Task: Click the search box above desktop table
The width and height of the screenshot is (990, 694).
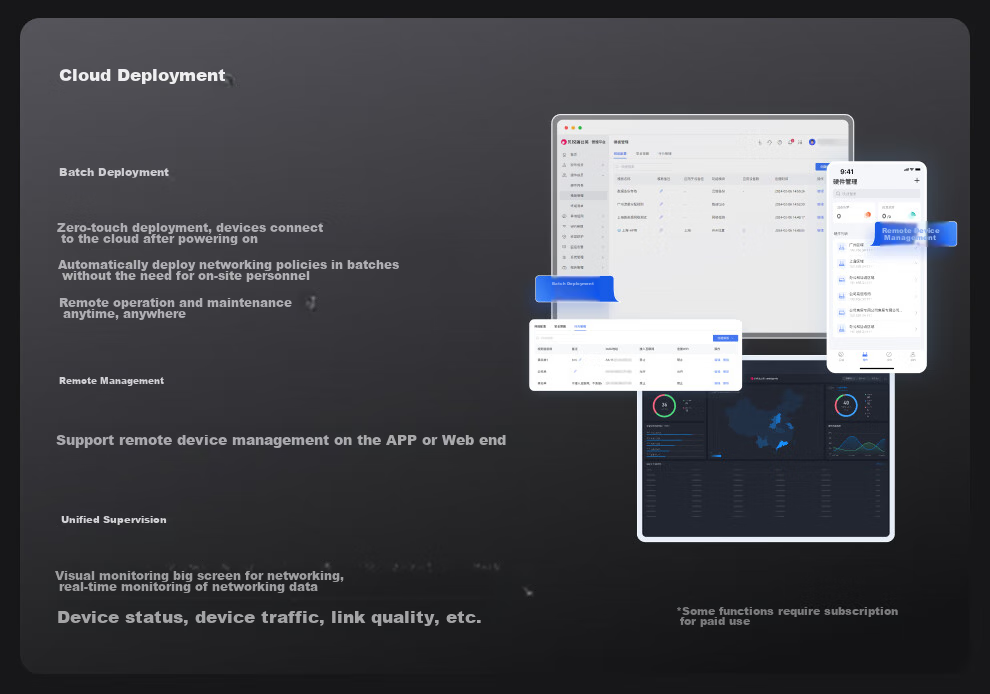Action: [x=640, y=166]
